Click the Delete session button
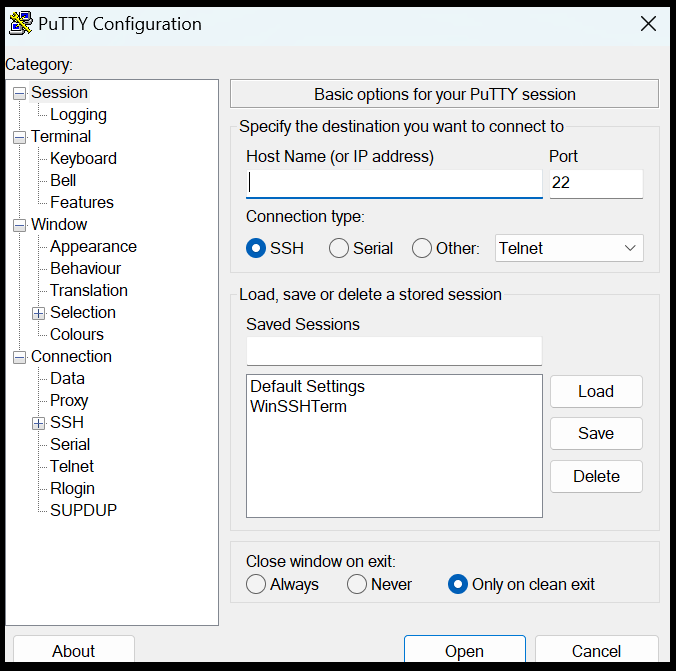This screenshot has height=671, width=676. pos(596,477)
